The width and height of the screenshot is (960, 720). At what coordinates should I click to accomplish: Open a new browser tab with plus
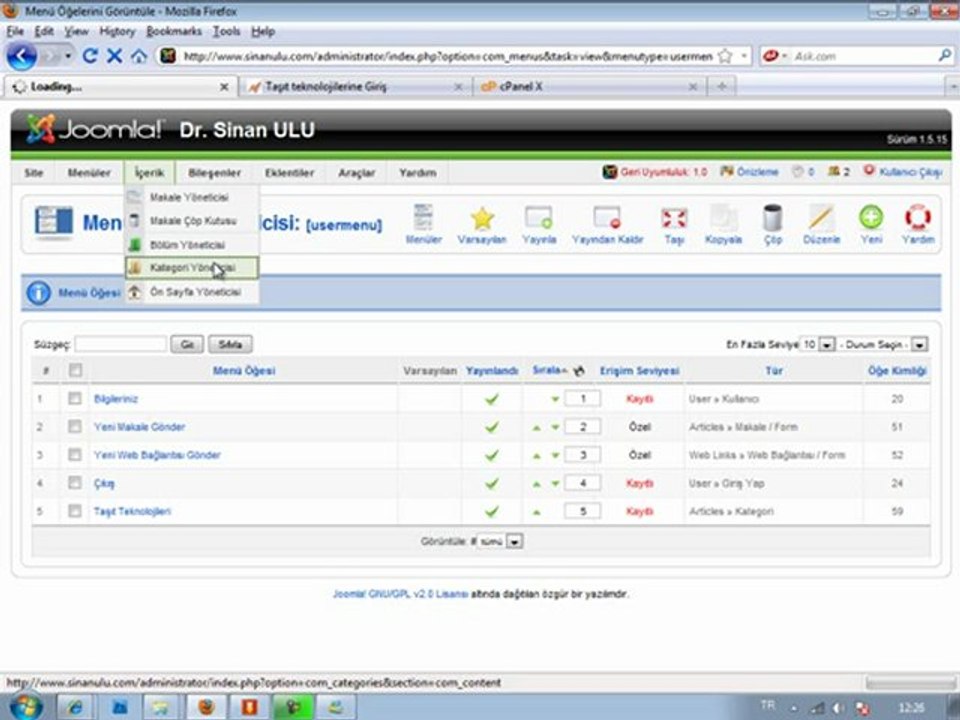[722, 87]
